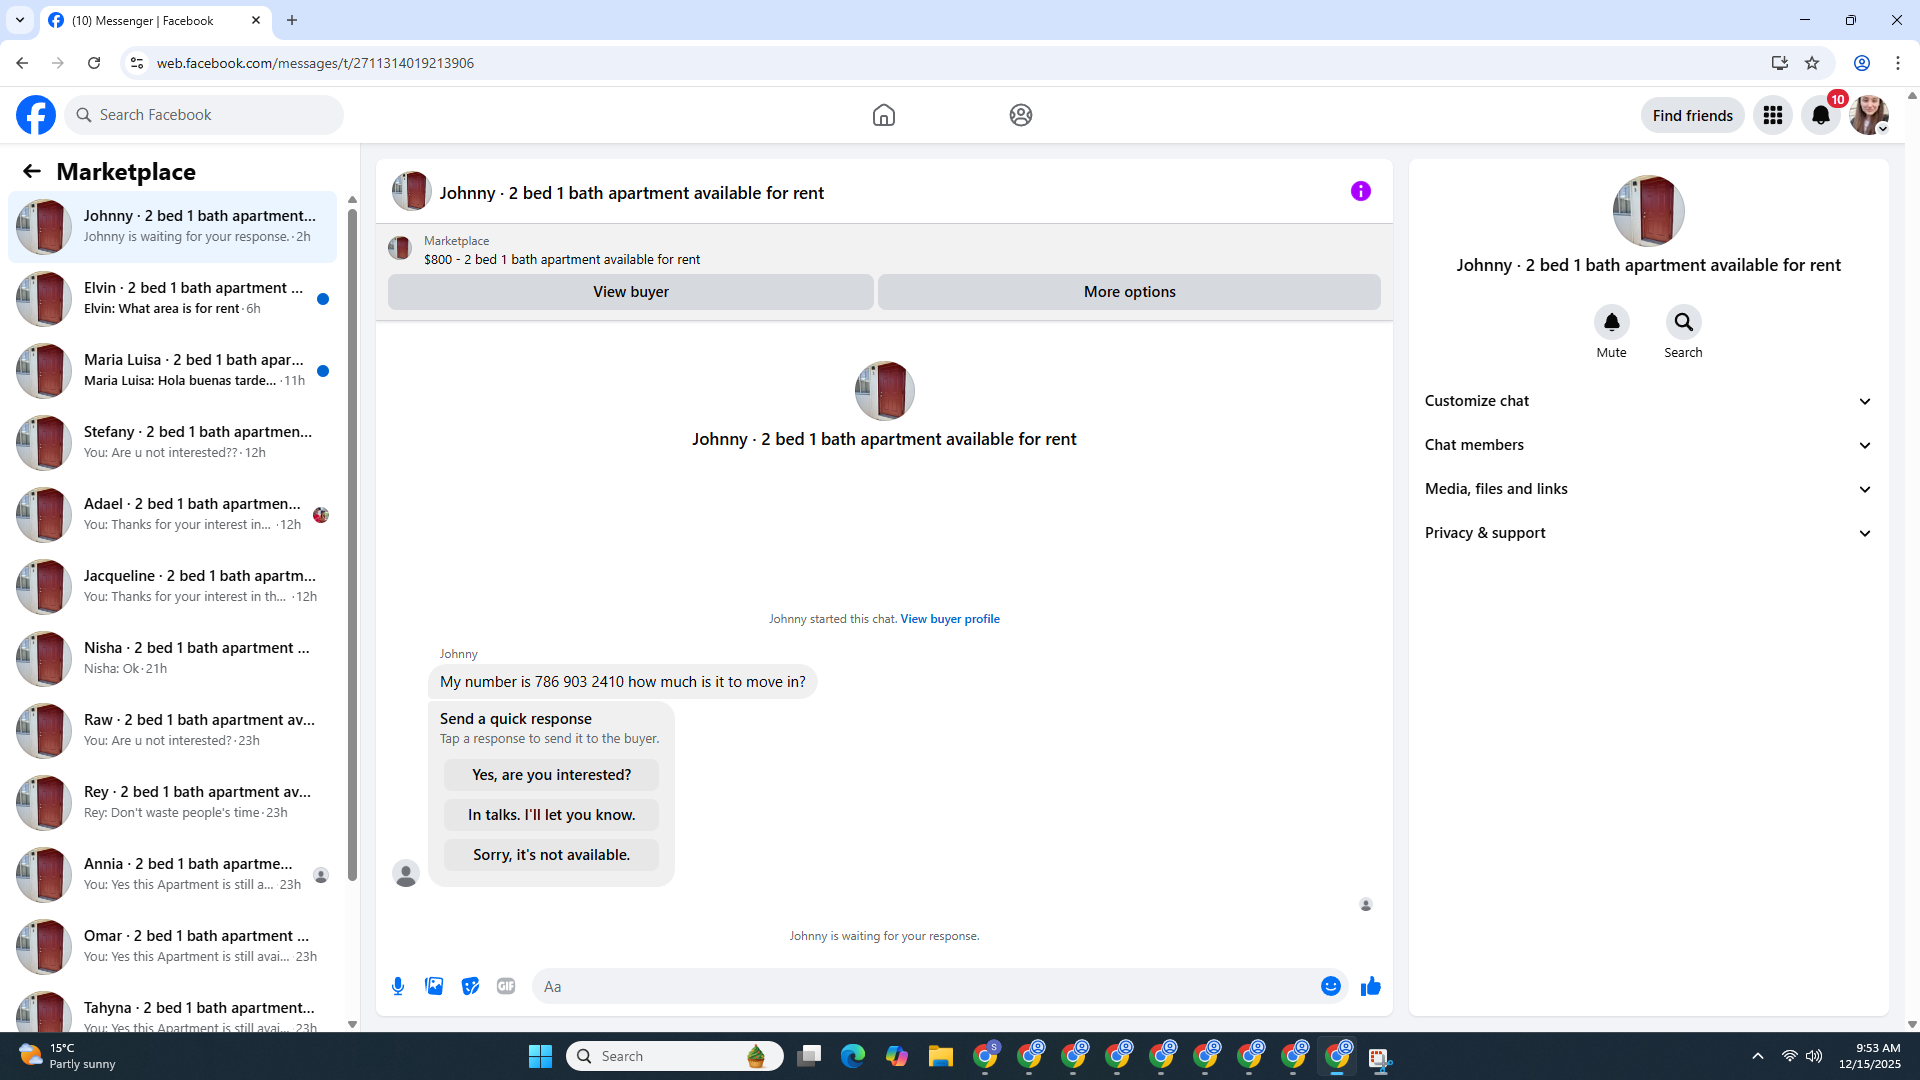Click the Find friends button

coord(1693,115)
